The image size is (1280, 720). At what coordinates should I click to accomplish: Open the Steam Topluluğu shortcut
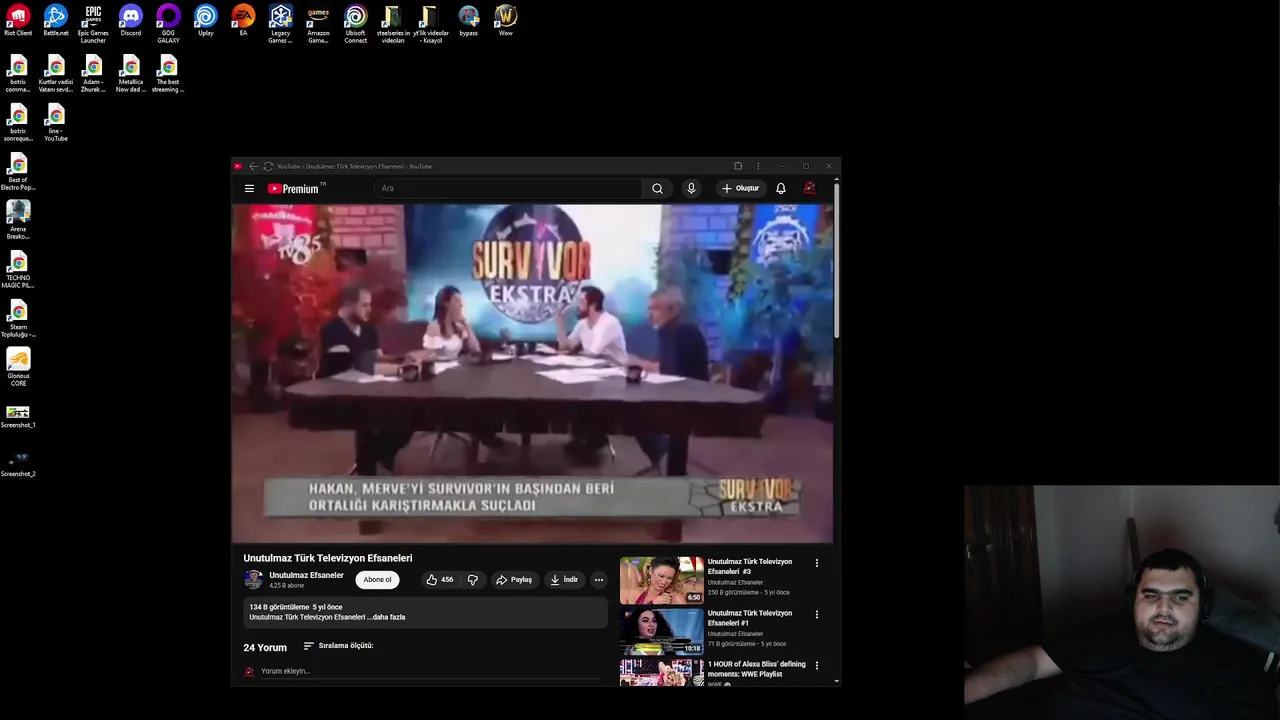(18, 319)
